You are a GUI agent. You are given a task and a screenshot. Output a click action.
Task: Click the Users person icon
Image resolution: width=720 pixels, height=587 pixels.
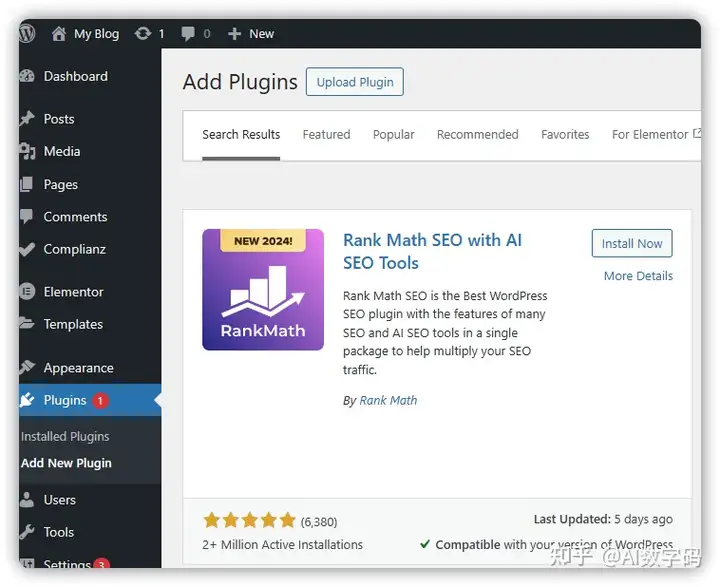(27, 500)
